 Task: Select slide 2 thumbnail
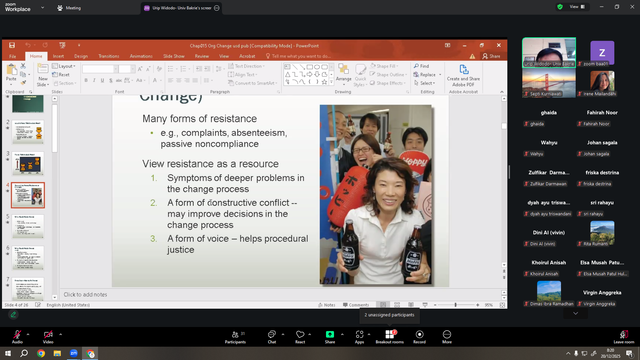pyautogui.click(x=28, y=132)
